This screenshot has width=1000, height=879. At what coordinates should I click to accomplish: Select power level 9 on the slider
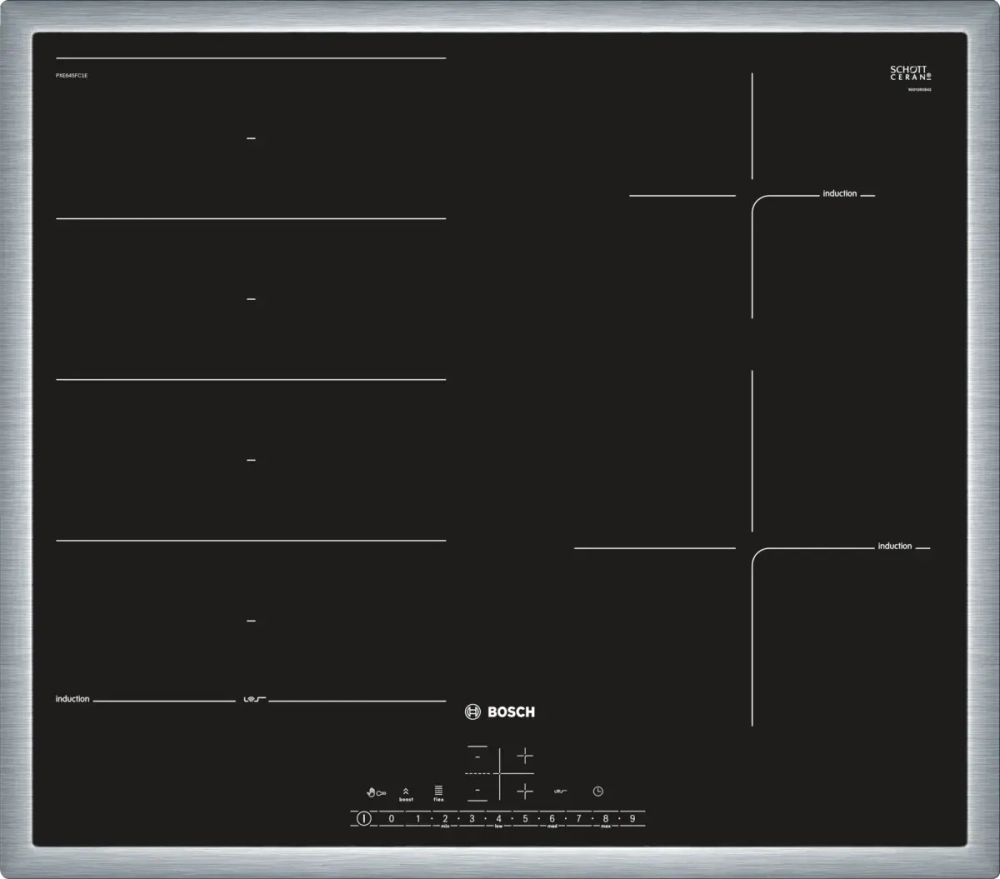coord(632,818)
